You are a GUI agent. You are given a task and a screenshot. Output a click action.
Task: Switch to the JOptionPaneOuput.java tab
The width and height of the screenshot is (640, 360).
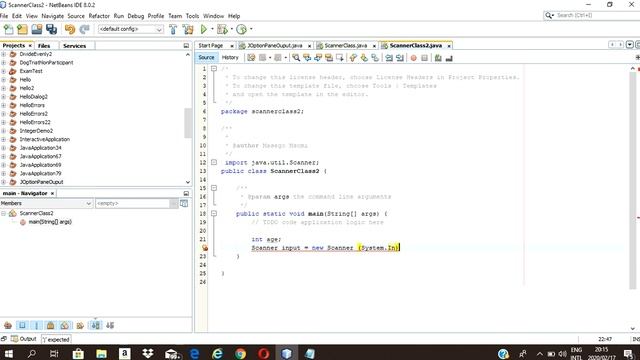coord(275,46)
